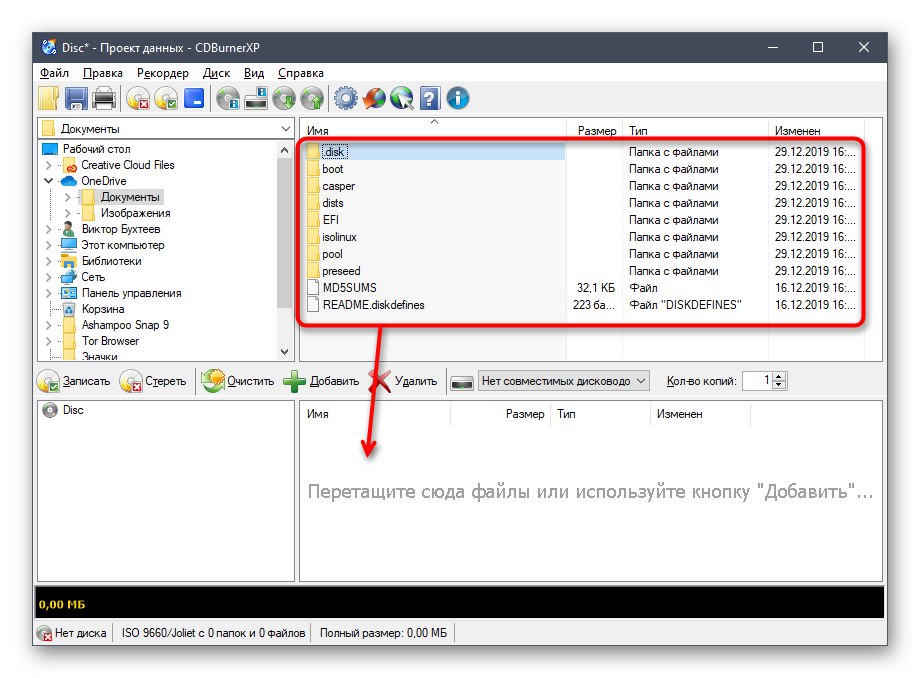
Task: Click the Нет диска status indicator
Action: click(73, 633)
